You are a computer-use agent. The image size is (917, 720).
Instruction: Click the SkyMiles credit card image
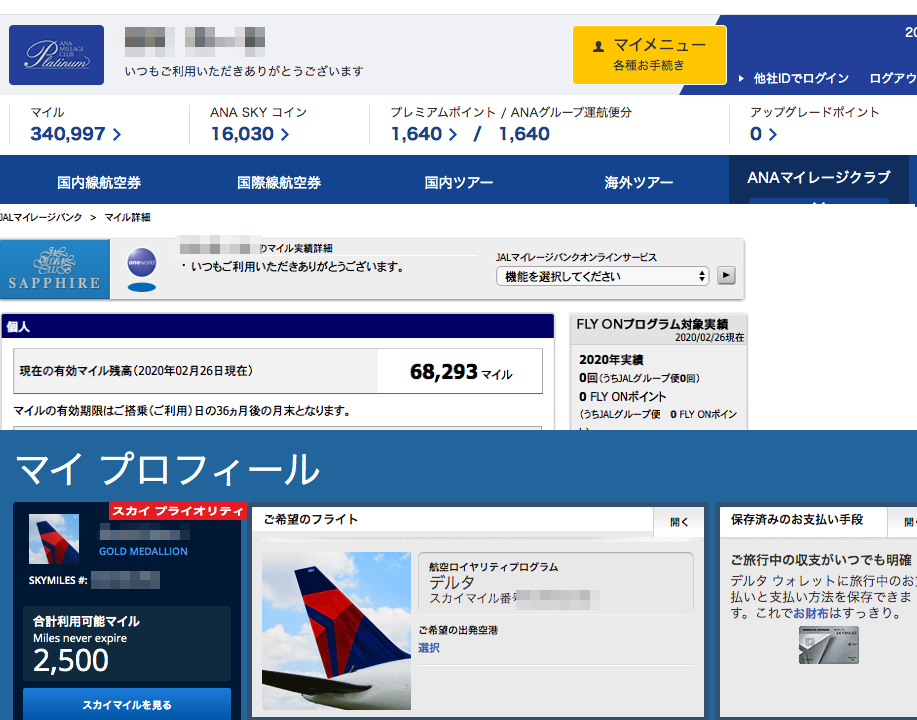(x=829, y=645)
